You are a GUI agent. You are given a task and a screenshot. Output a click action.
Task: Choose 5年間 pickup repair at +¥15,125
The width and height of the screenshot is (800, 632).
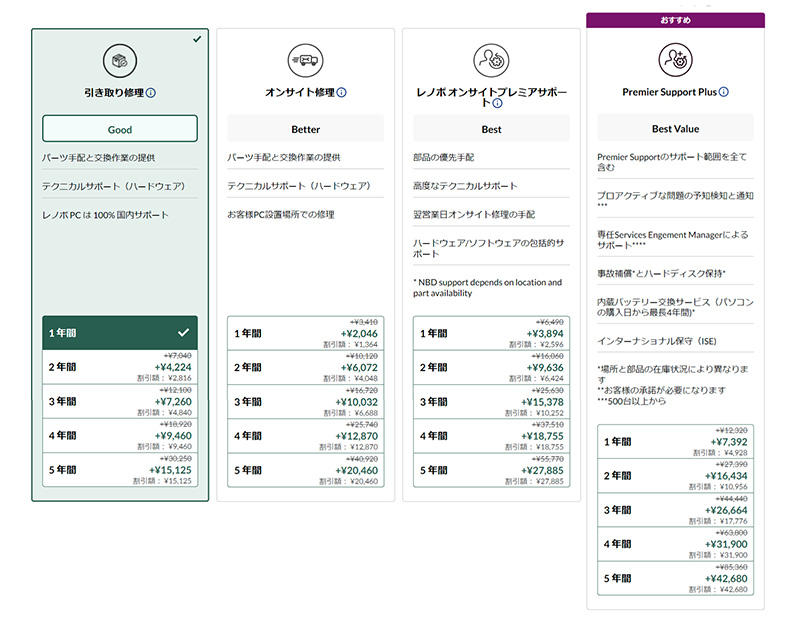coord(120,469)
